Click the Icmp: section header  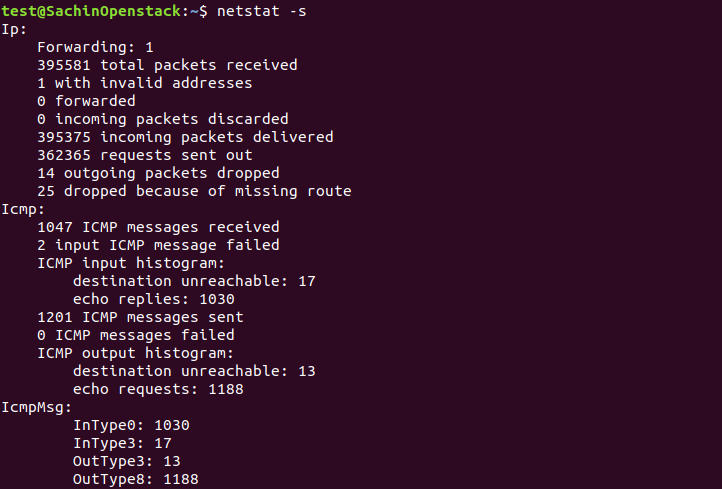[23, 210]
